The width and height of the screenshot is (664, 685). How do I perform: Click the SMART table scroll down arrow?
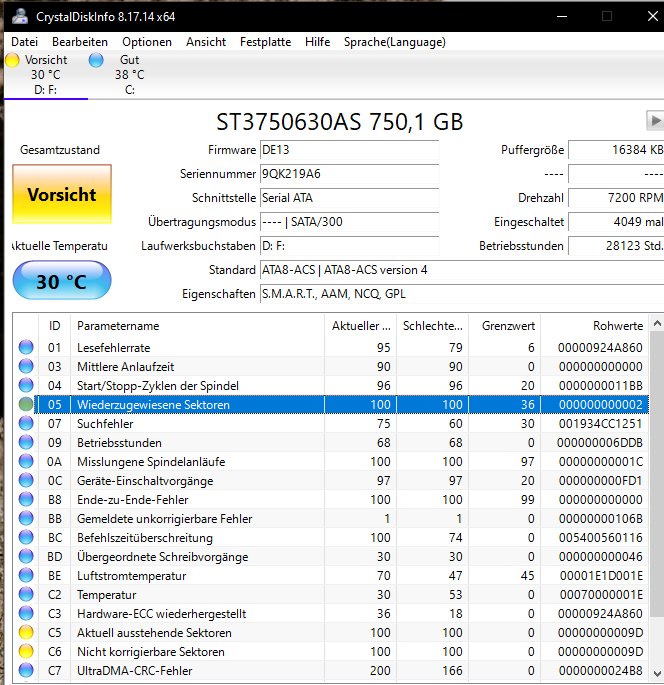tap(657, 673)
